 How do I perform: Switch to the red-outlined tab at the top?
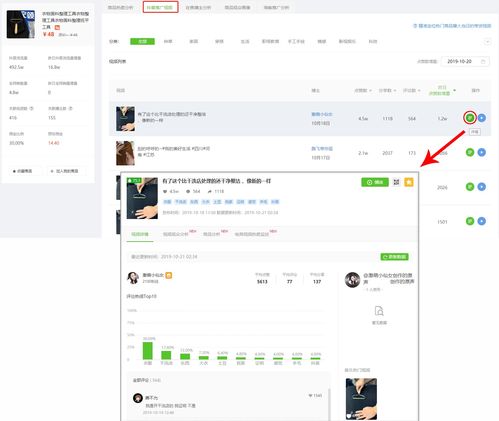tap(160, 7)
